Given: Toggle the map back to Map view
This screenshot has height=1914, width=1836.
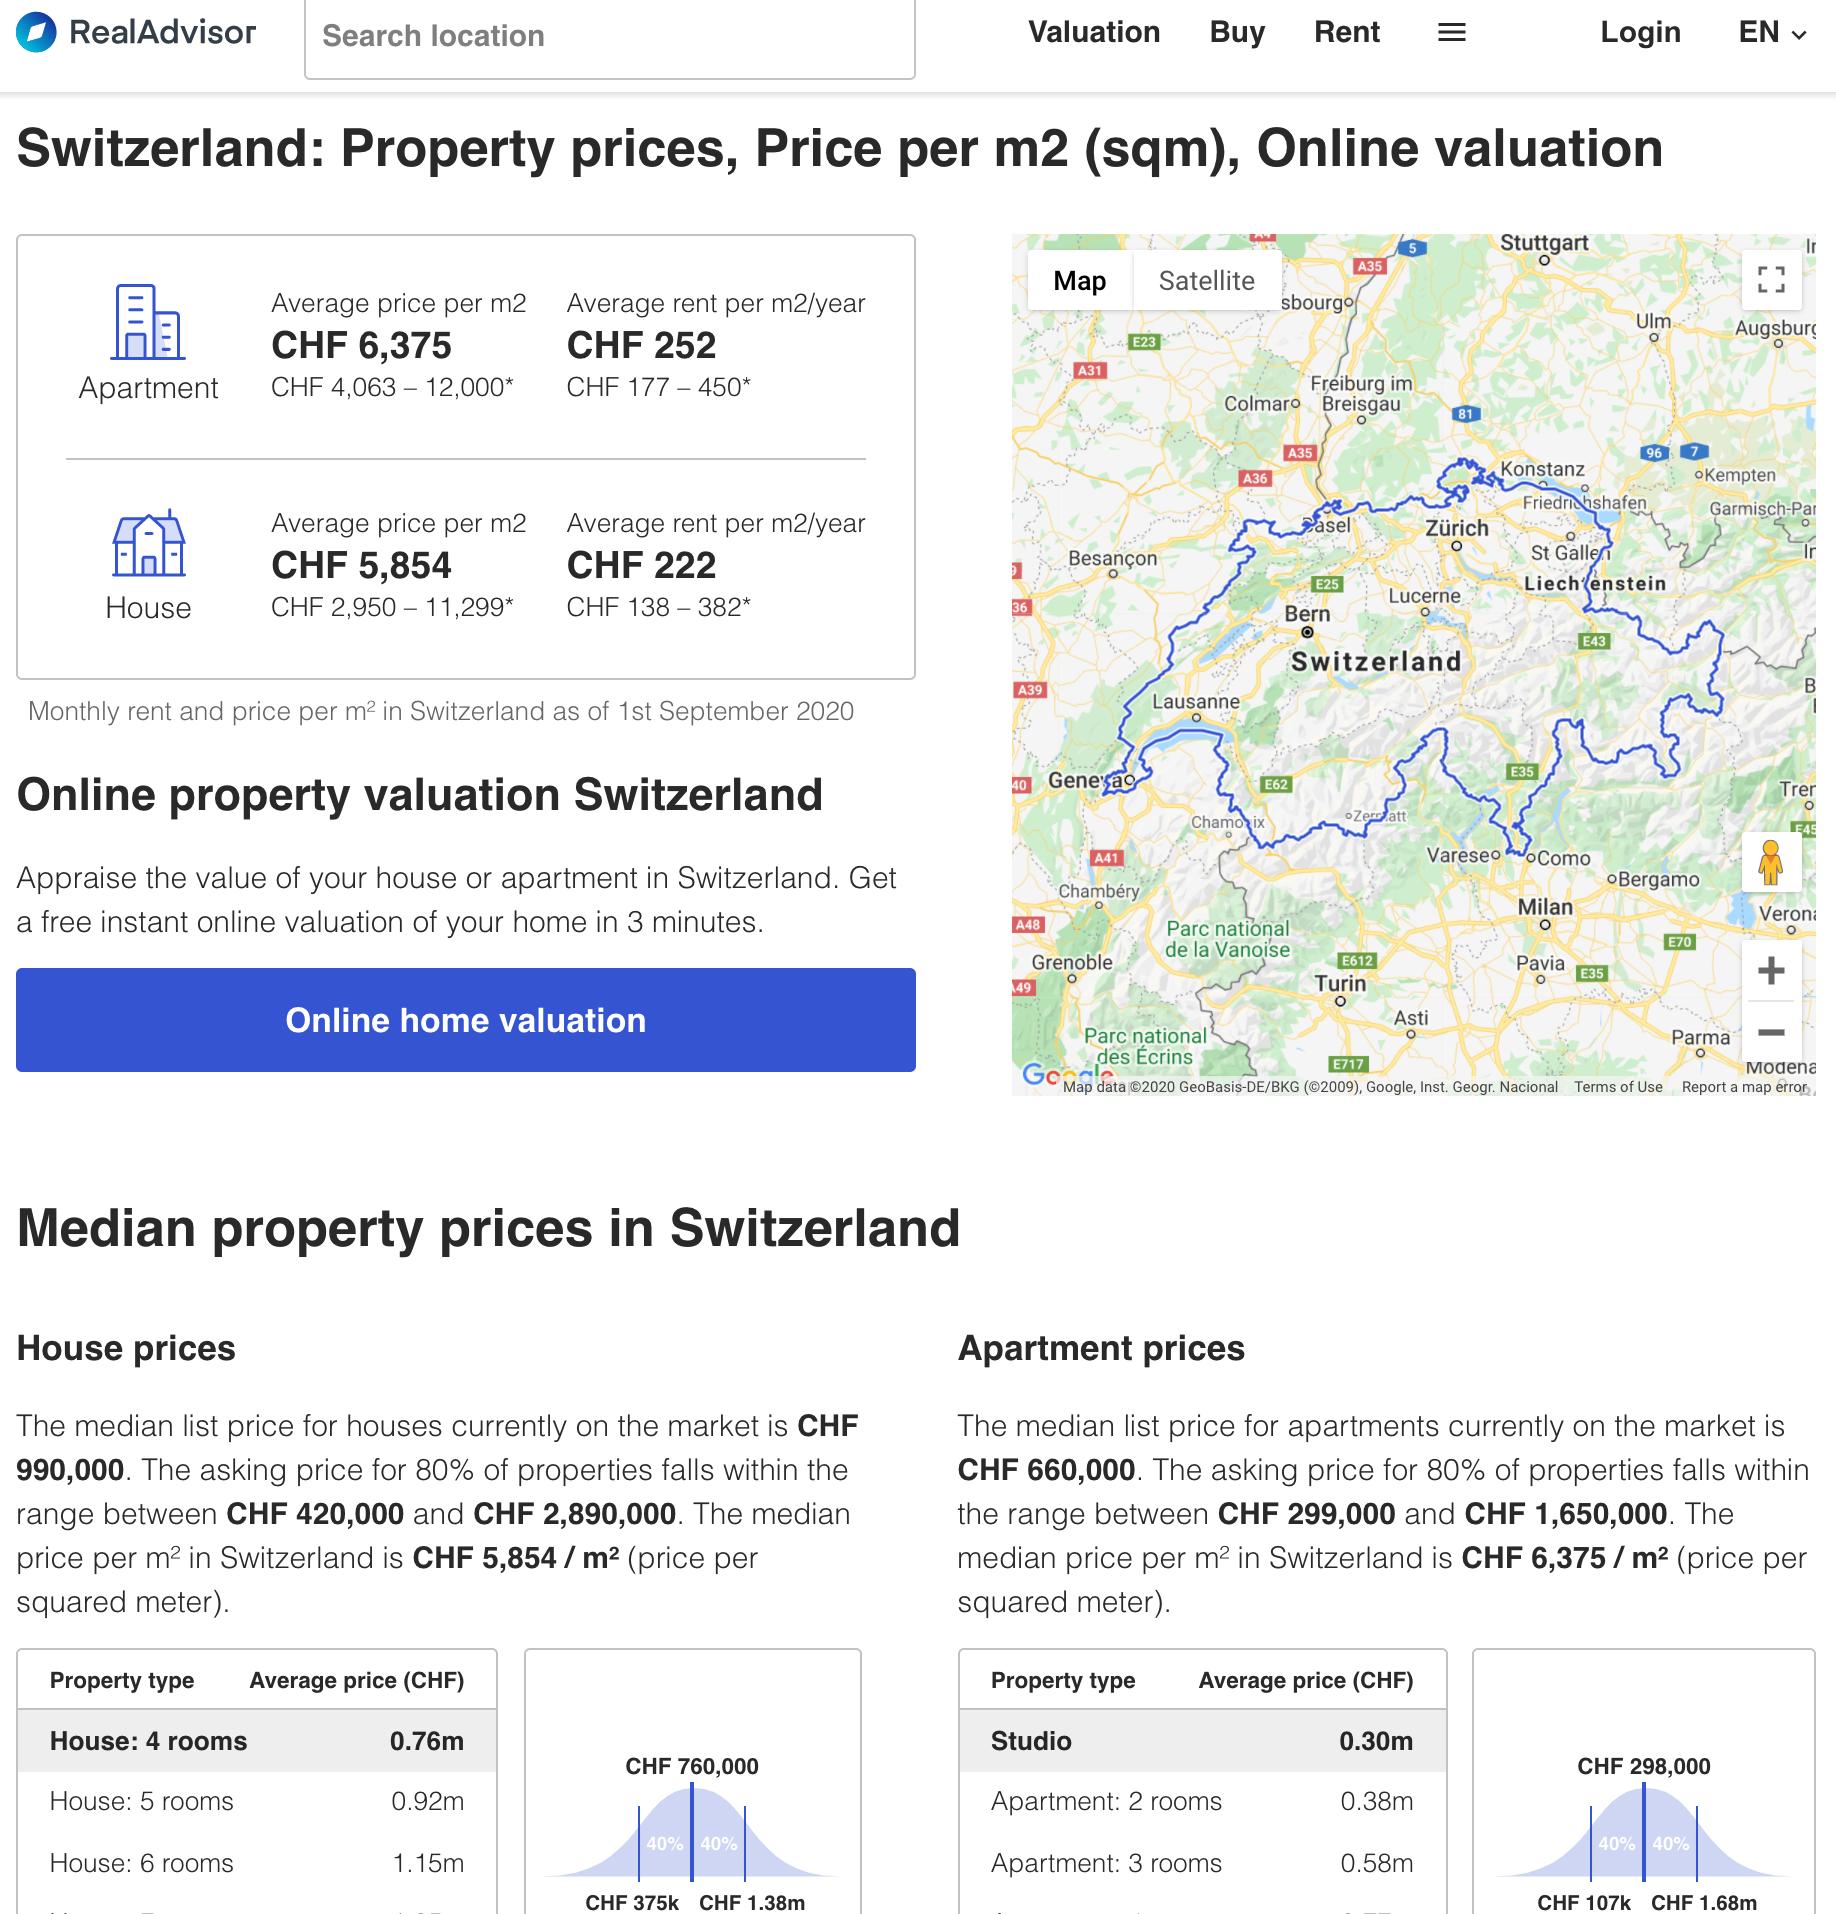Looking at the screenshot, I should (x=1079, y=281).
